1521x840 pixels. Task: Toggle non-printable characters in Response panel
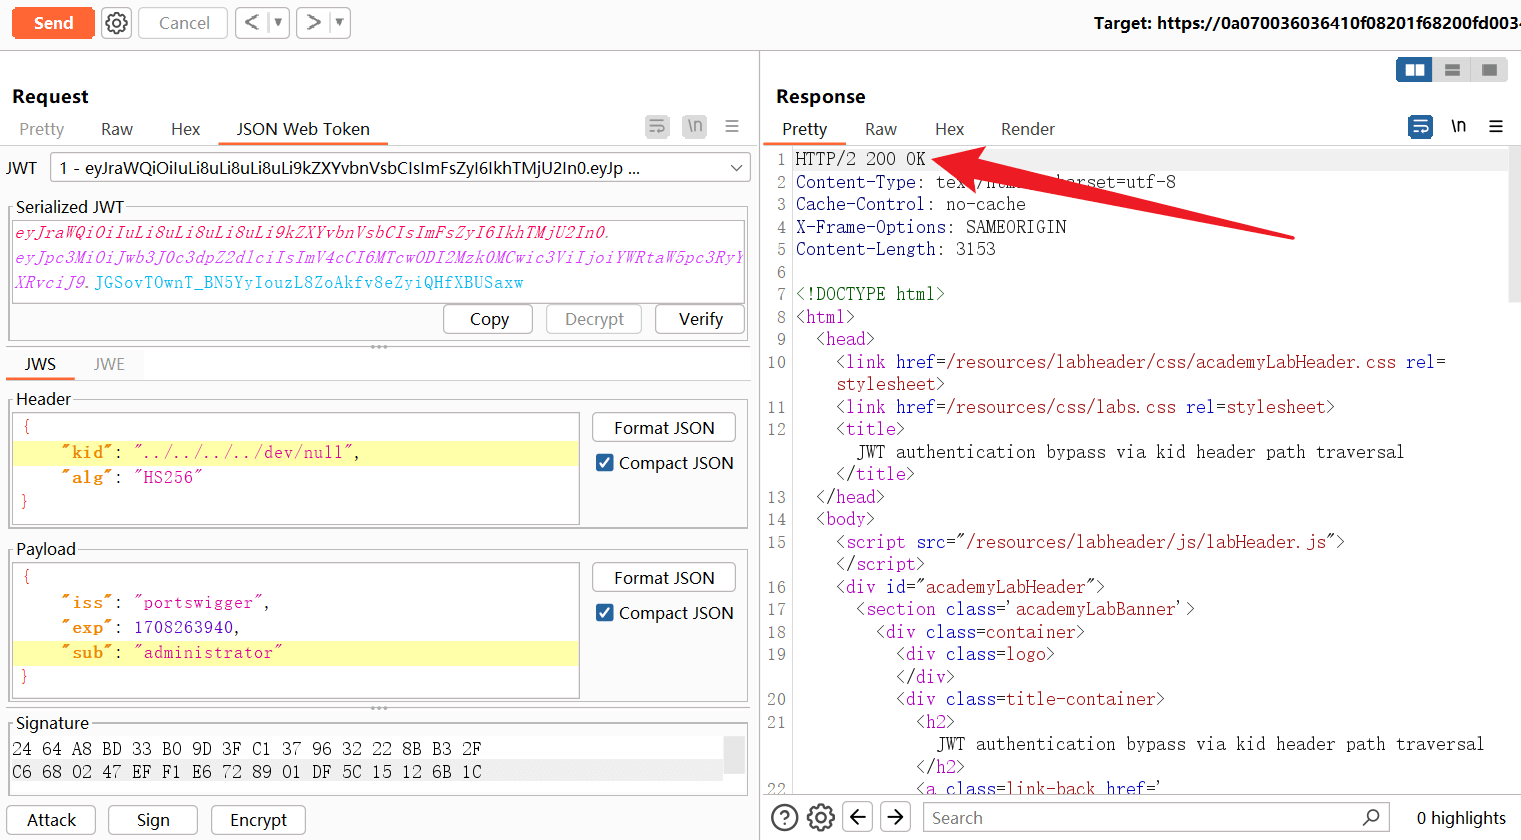[1458, 126]
